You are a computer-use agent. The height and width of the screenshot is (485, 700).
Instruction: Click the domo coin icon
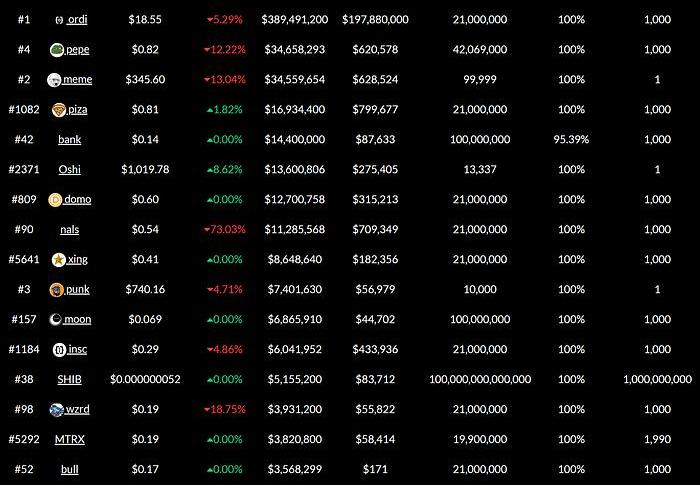[x=55, y=200]
